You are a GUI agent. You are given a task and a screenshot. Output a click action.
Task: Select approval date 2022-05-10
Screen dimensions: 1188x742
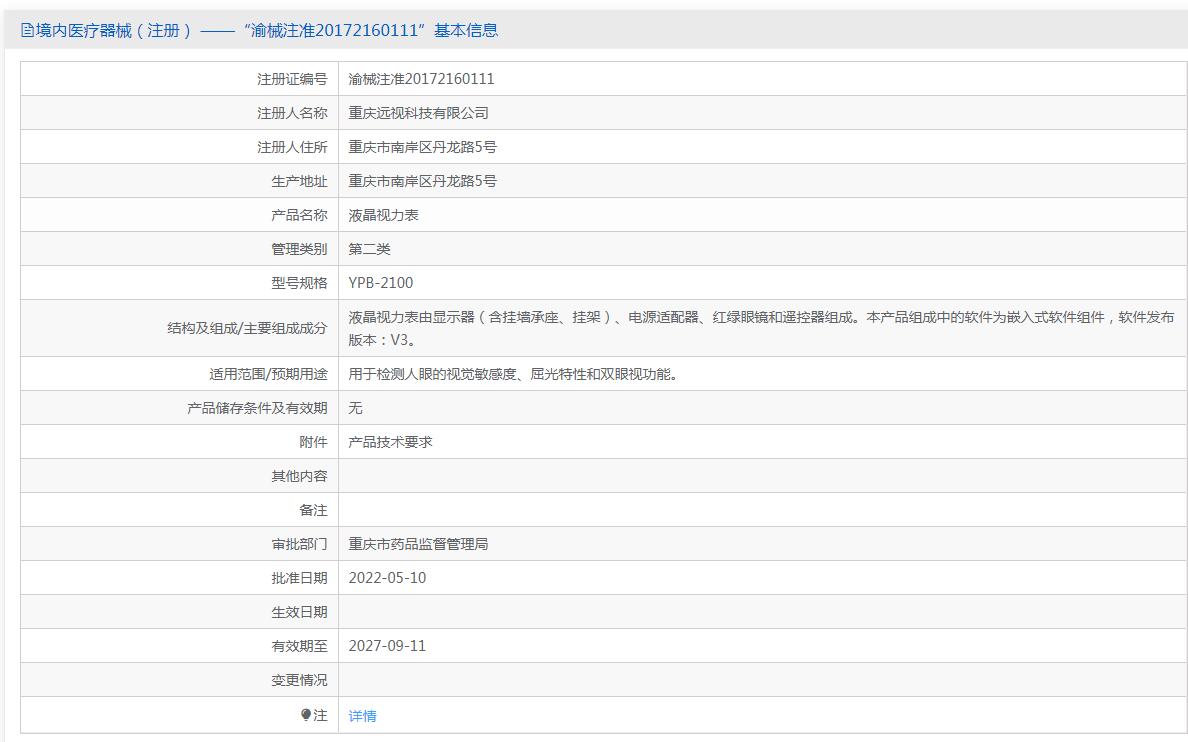tap(387, 578)
